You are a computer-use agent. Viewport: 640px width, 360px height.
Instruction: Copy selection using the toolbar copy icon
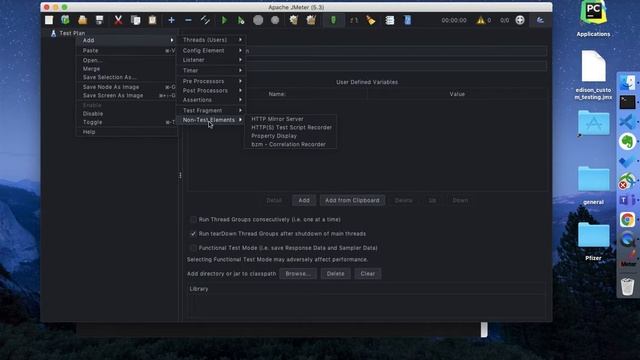[136, 20]
